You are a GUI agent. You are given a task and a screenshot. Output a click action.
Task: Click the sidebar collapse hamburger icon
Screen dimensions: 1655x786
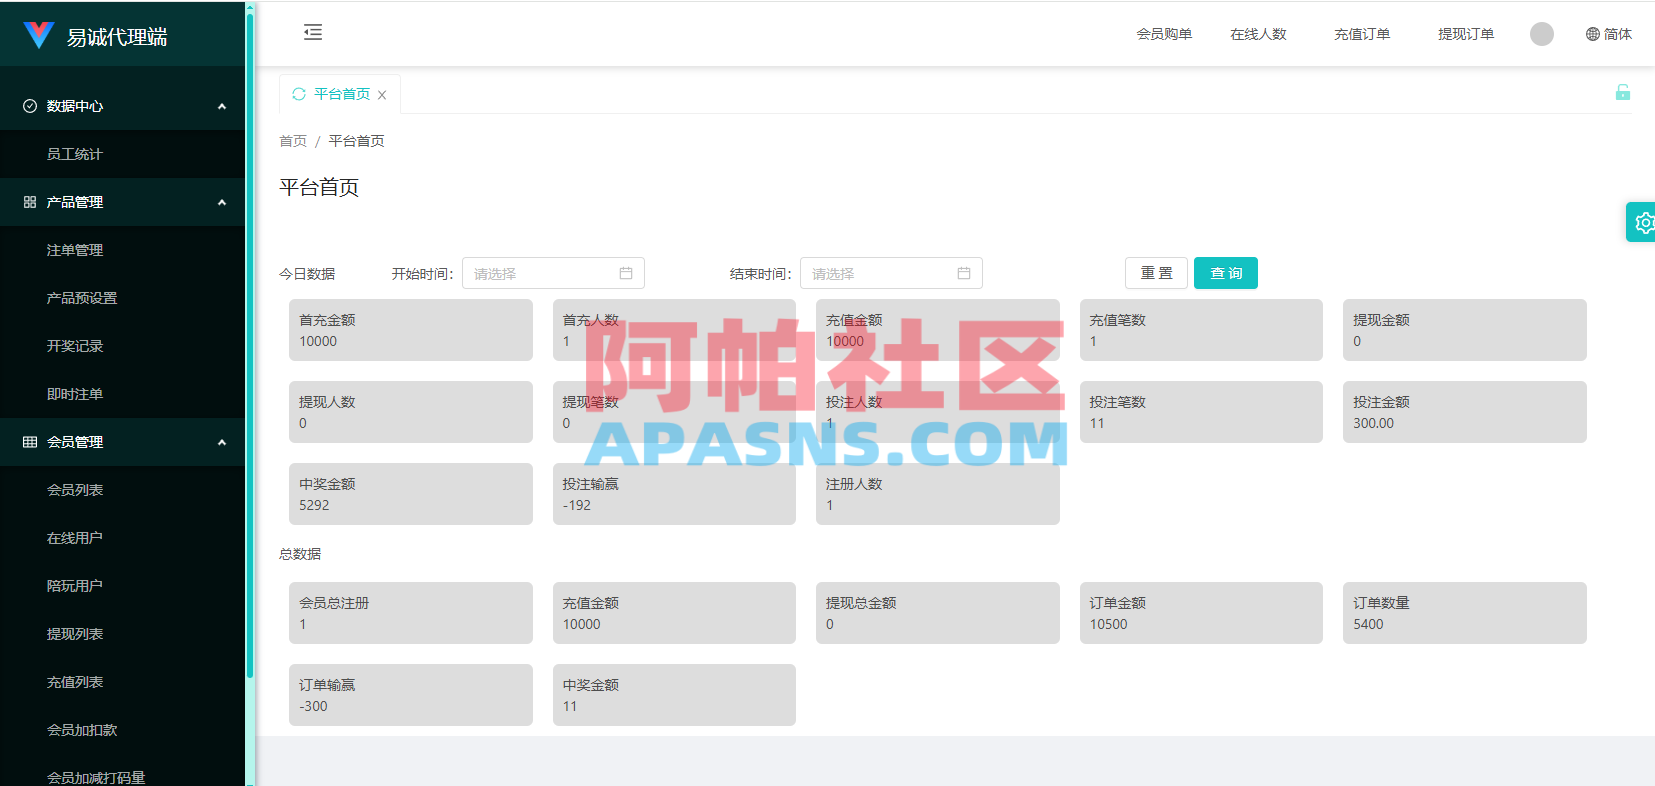(313, 32)
